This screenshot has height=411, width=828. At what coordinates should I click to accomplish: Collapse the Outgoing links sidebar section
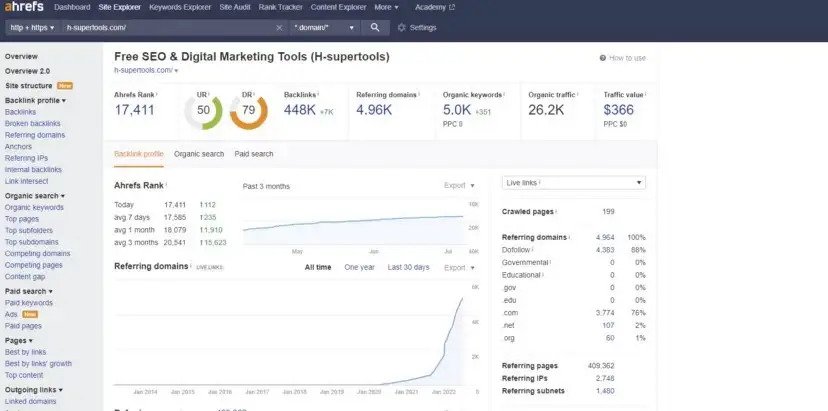[x=34, y=390]
